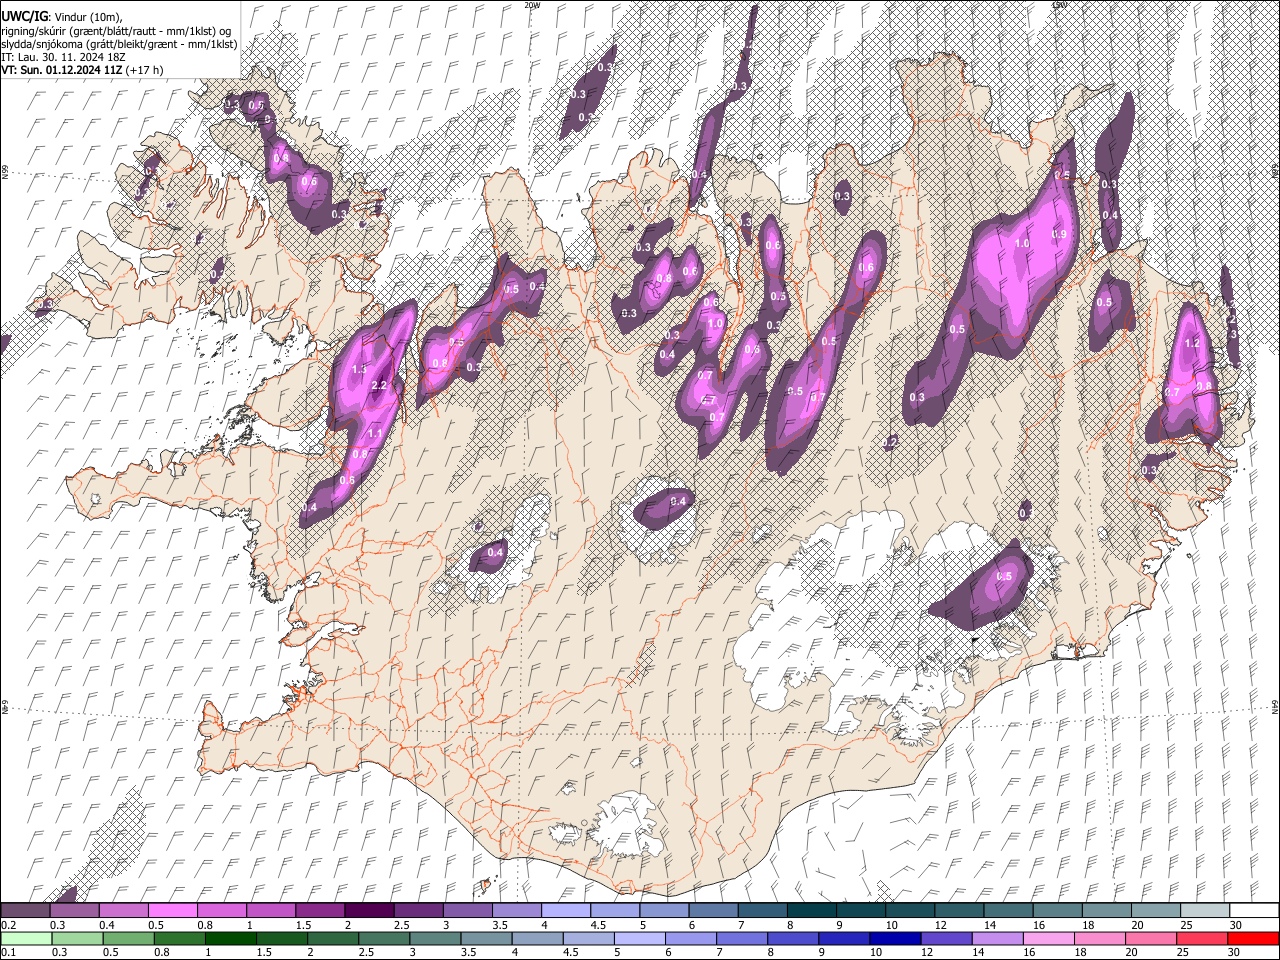Click the pale grey swatch at 25 in top legend

tap(1205, 910)
